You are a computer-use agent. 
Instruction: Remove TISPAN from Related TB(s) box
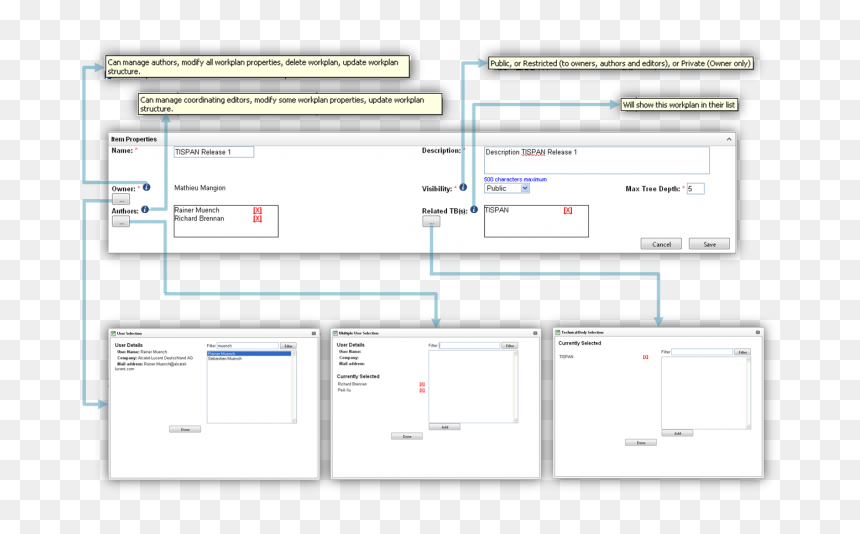[568, 211]
